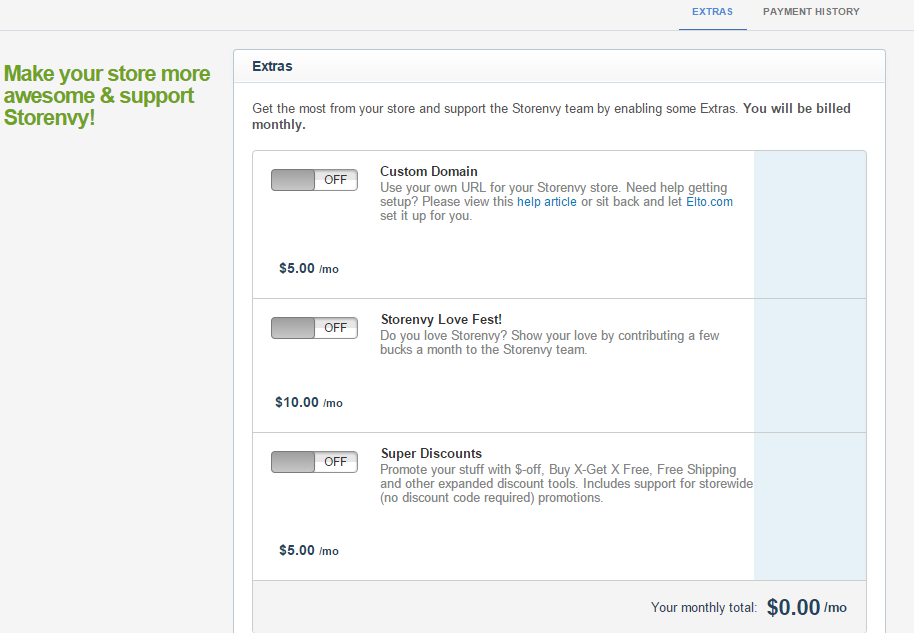Select the Super Discounts heading
The image size is (914, 633).
point(431,454)
